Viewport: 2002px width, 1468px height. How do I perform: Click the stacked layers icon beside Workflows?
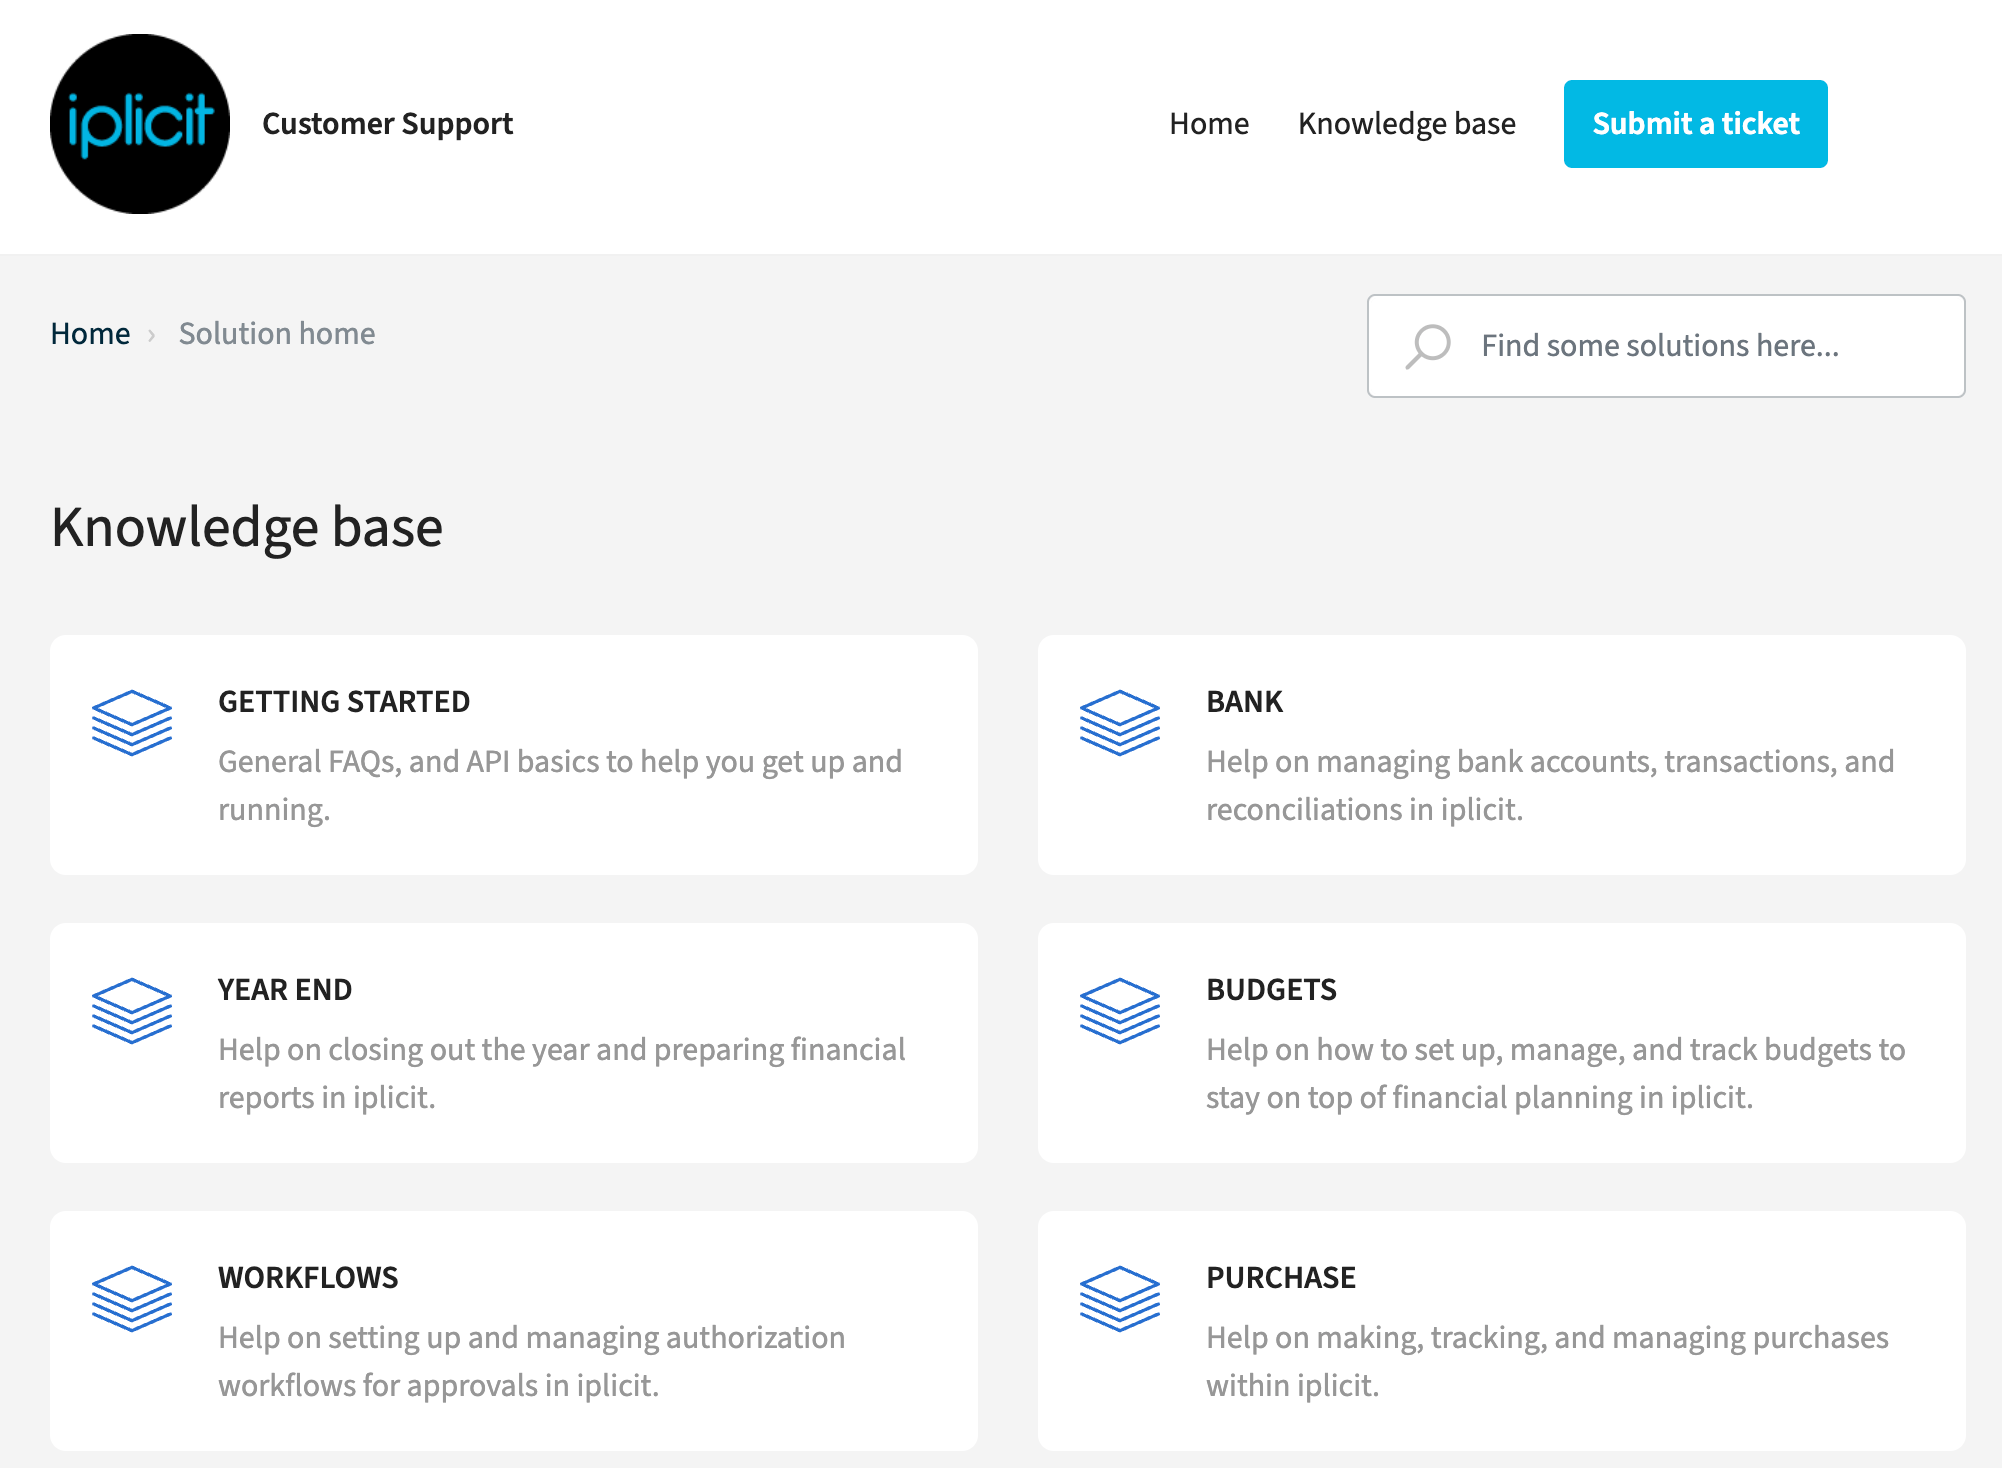(132, 1299)
